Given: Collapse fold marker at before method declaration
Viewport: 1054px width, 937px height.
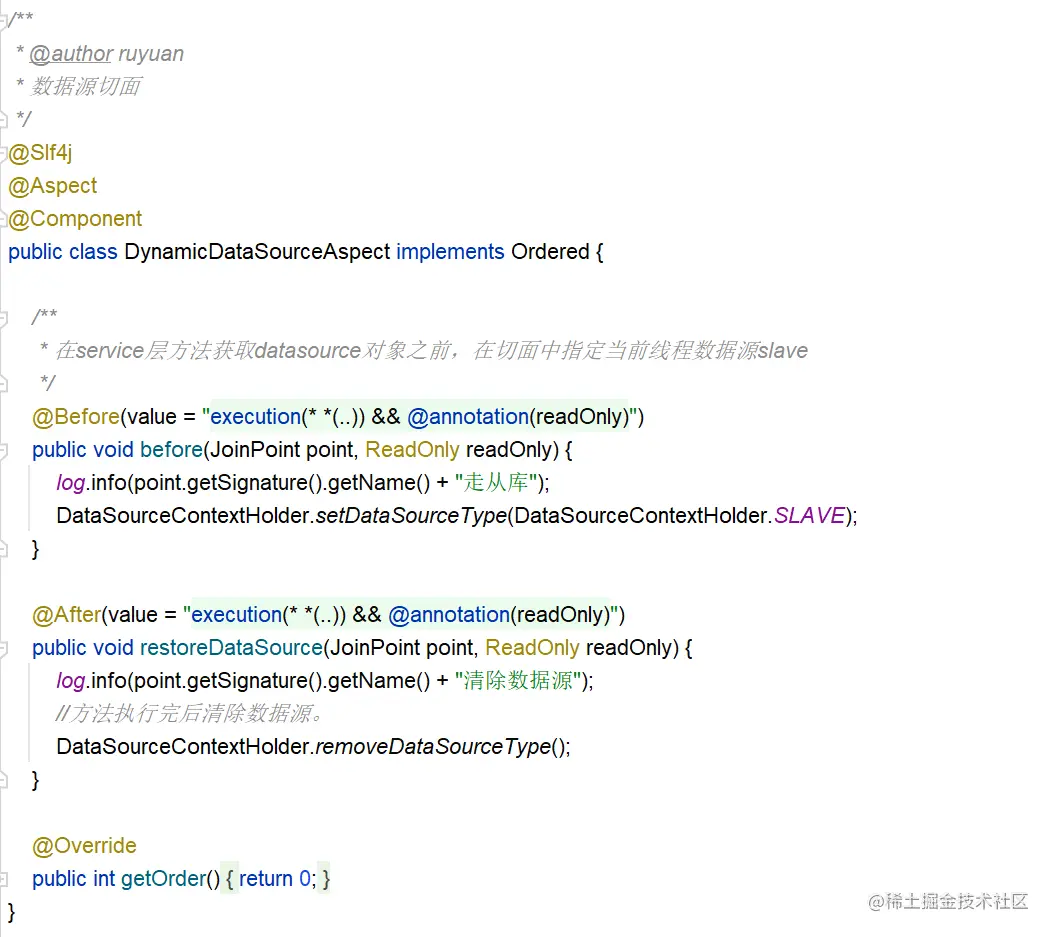Looking at the screenshot, I should coord(3,450).
